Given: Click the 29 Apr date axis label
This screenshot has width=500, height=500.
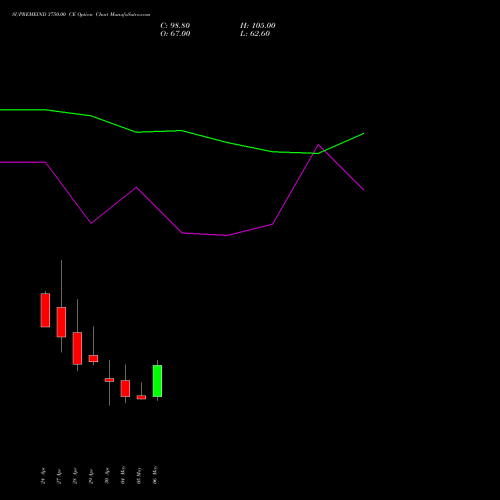Looking at the screenshot, I should pos(91,476).
